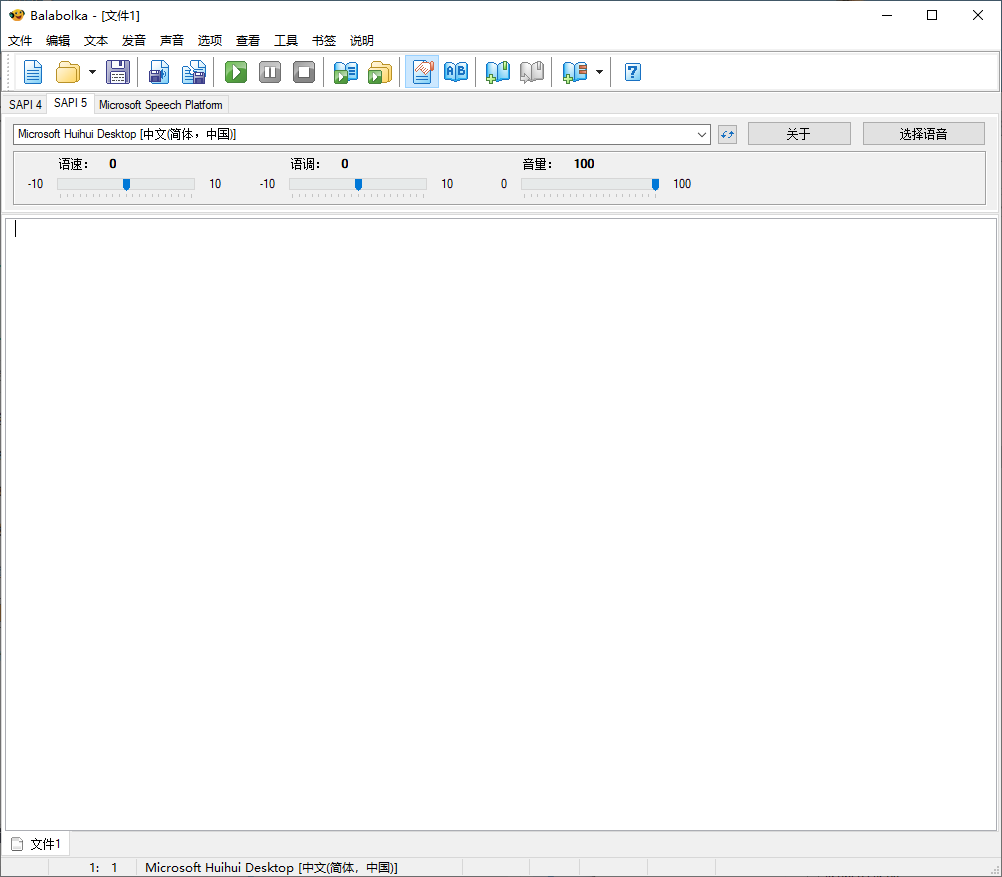The image size is (1002, 877).
Task: Select the 文件1 tab at the bottom
Action: [x=42, y=843]
